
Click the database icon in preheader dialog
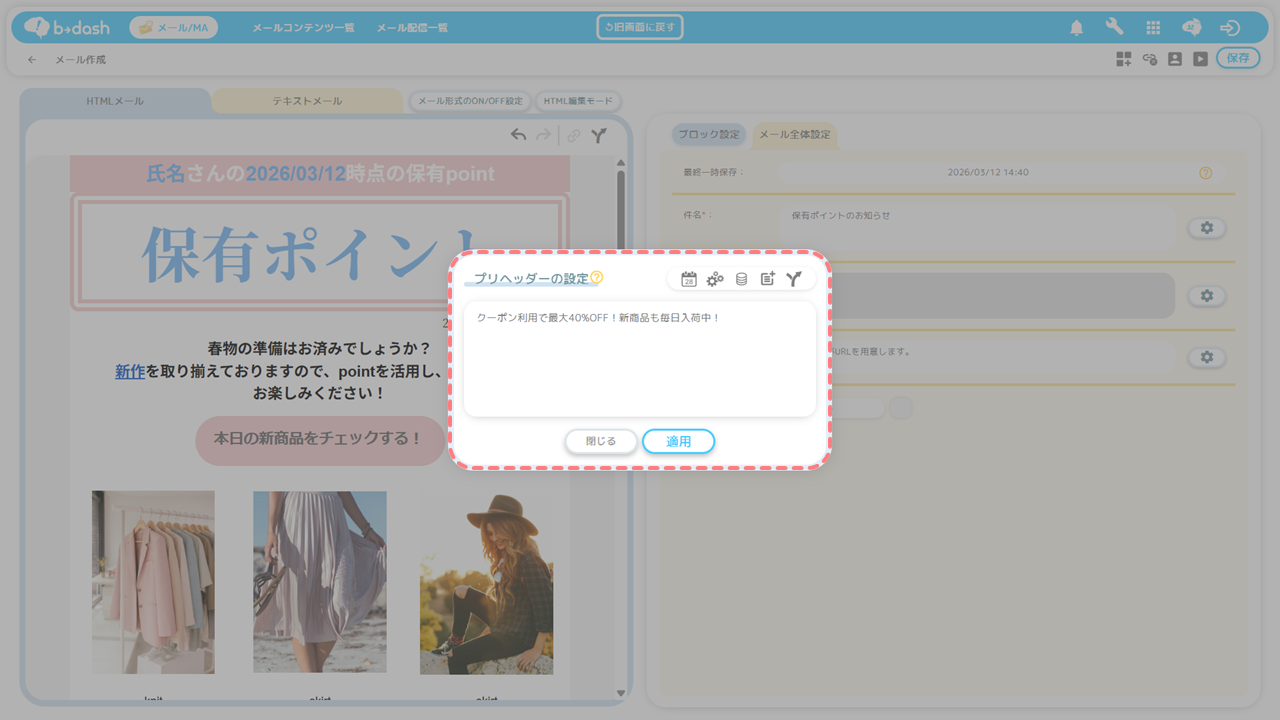tap(741, 280)
